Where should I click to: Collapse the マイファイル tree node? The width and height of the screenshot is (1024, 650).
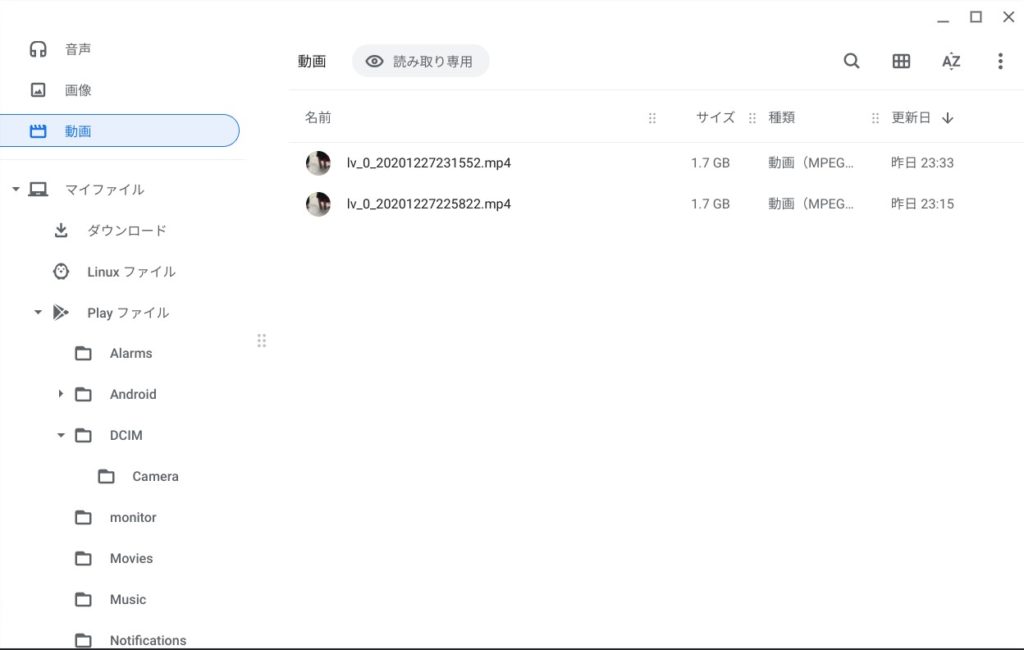(16, 189)
